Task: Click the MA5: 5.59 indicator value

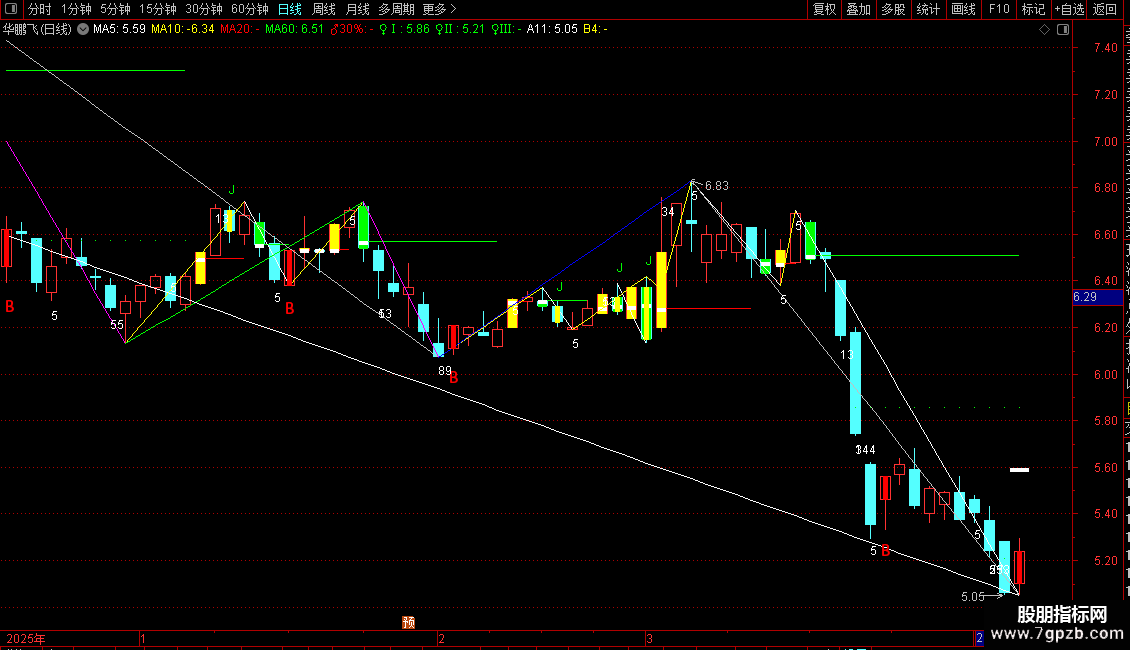Action: pos(119,29)
